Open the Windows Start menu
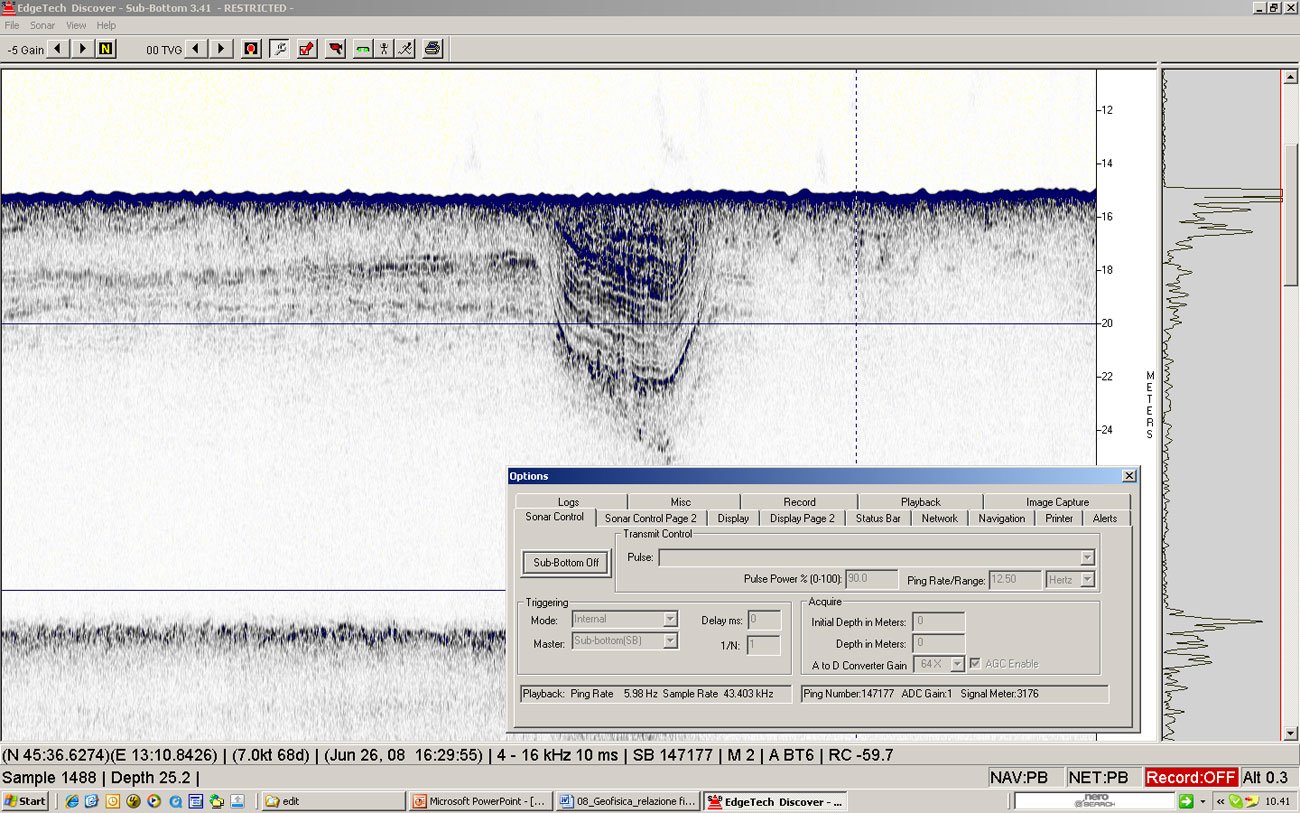Screen dimensions: 1300x813 point(26,801)
